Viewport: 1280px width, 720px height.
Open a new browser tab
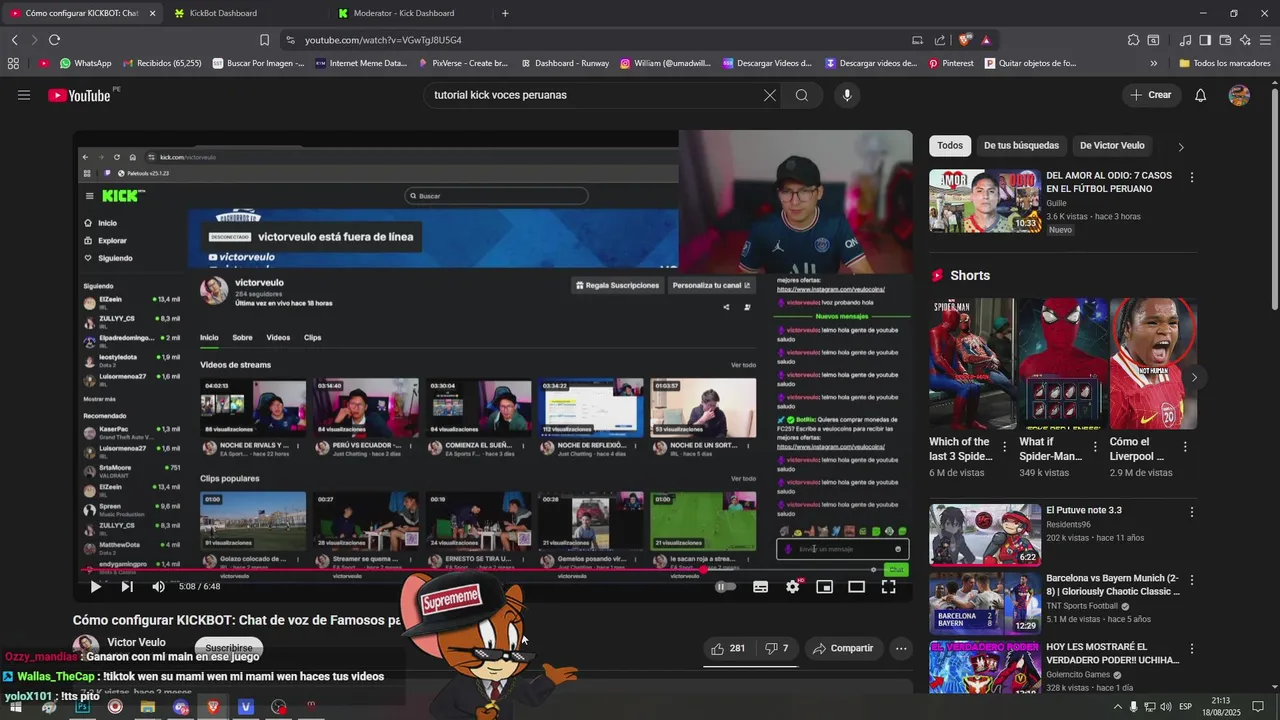click(505, 13)
